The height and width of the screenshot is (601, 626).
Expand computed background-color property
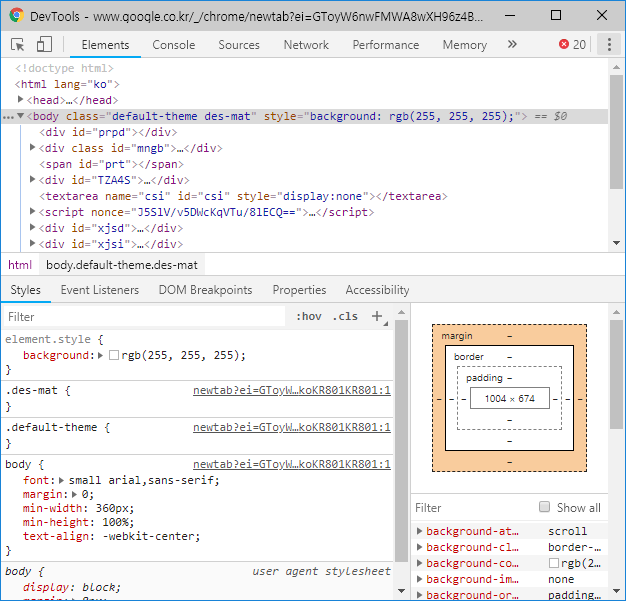(419, 563)
